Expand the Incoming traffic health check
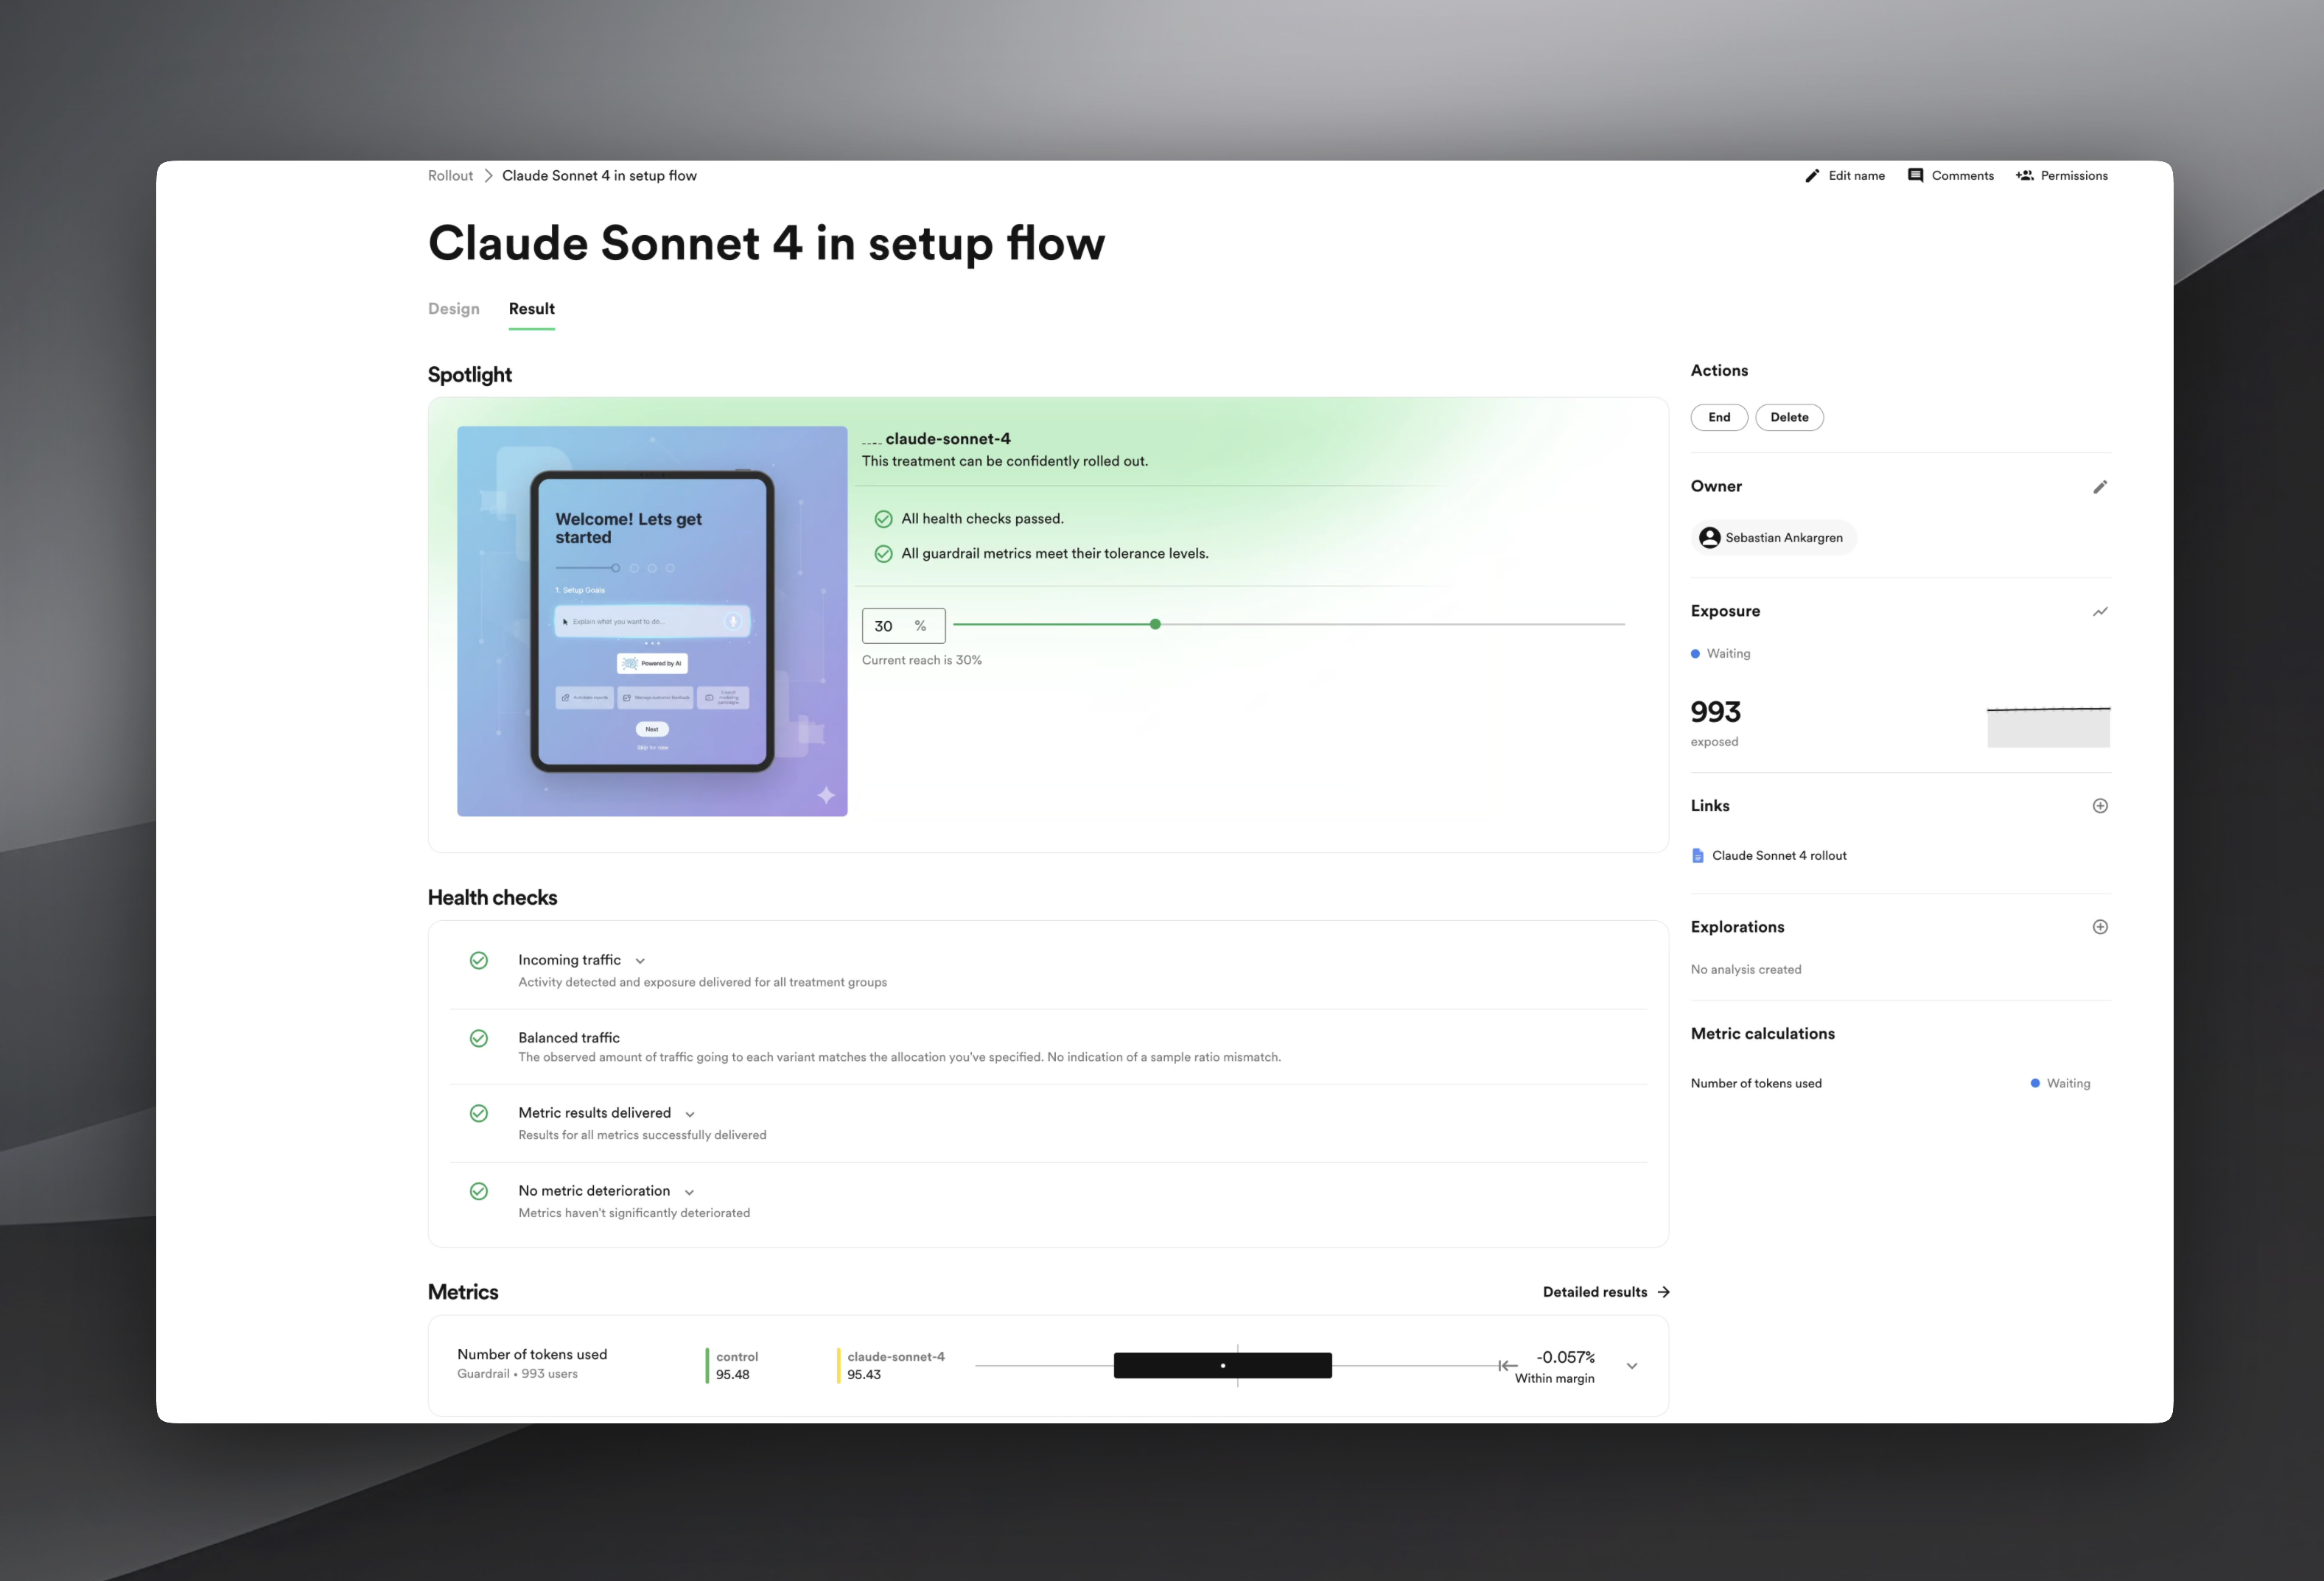Image resolution: width=2324 pixels, height=1581 pixels. [x=640, y=961]
